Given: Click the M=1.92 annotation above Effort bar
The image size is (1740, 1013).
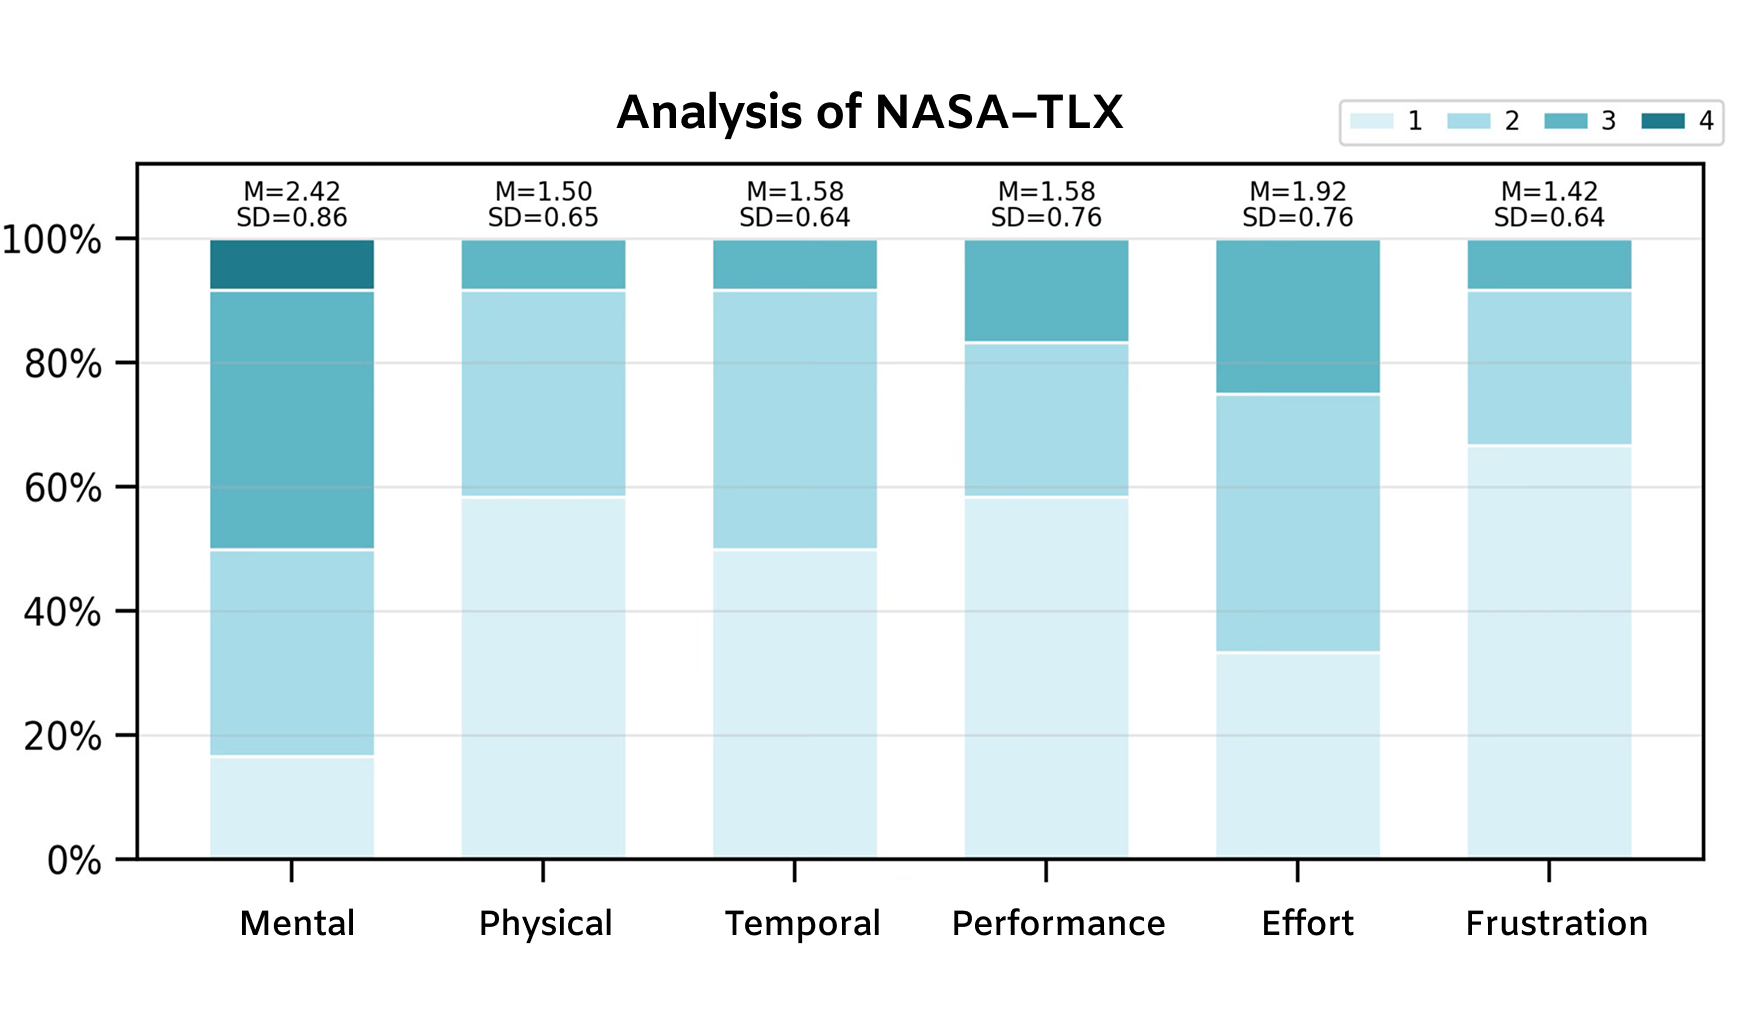Looking at the screenshot, I should tap(1298, 191).
